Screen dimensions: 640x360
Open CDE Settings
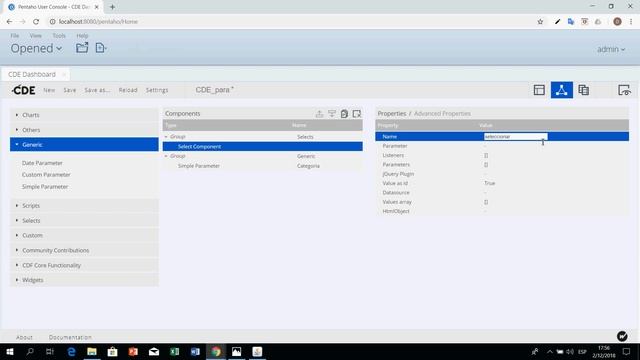[157, 90]
